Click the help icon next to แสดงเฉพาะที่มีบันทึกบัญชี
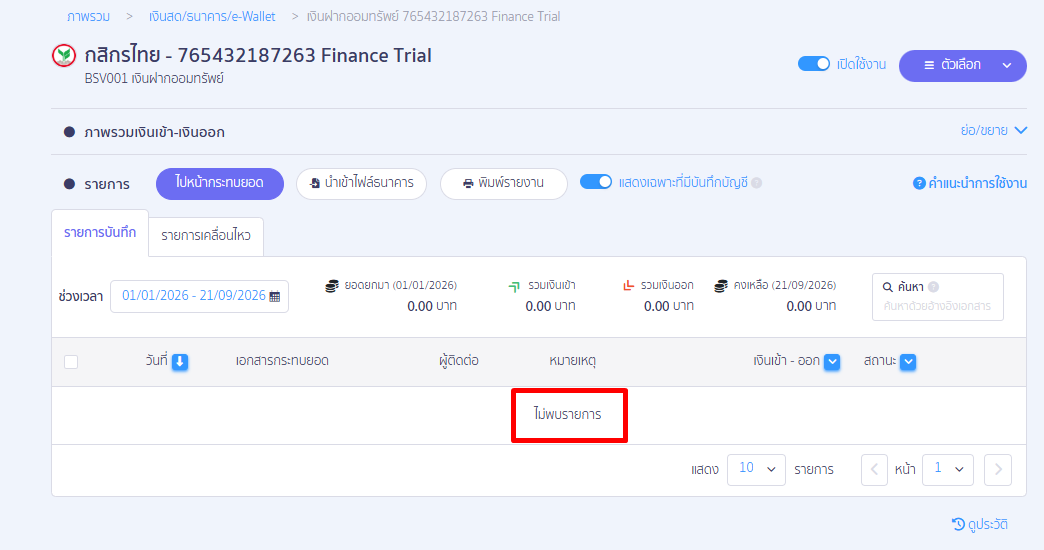 coord(756,182)
